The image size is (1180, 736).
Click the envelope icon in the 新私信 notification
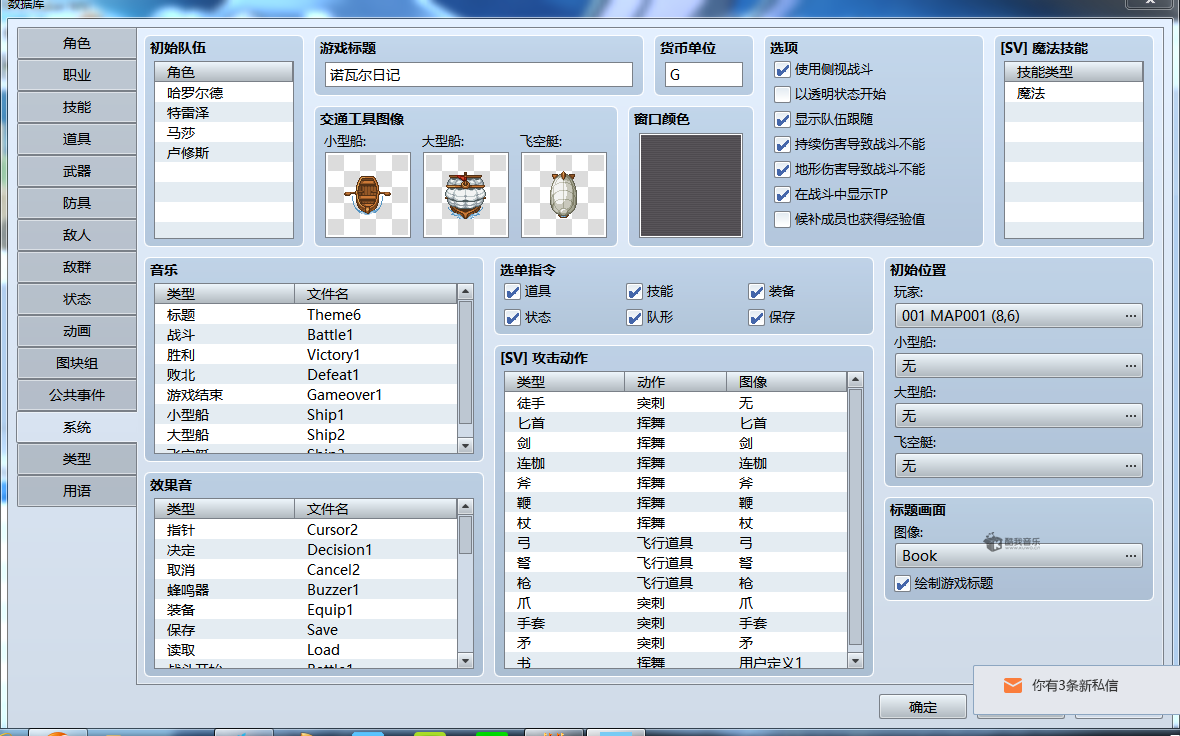[1013, 686]
